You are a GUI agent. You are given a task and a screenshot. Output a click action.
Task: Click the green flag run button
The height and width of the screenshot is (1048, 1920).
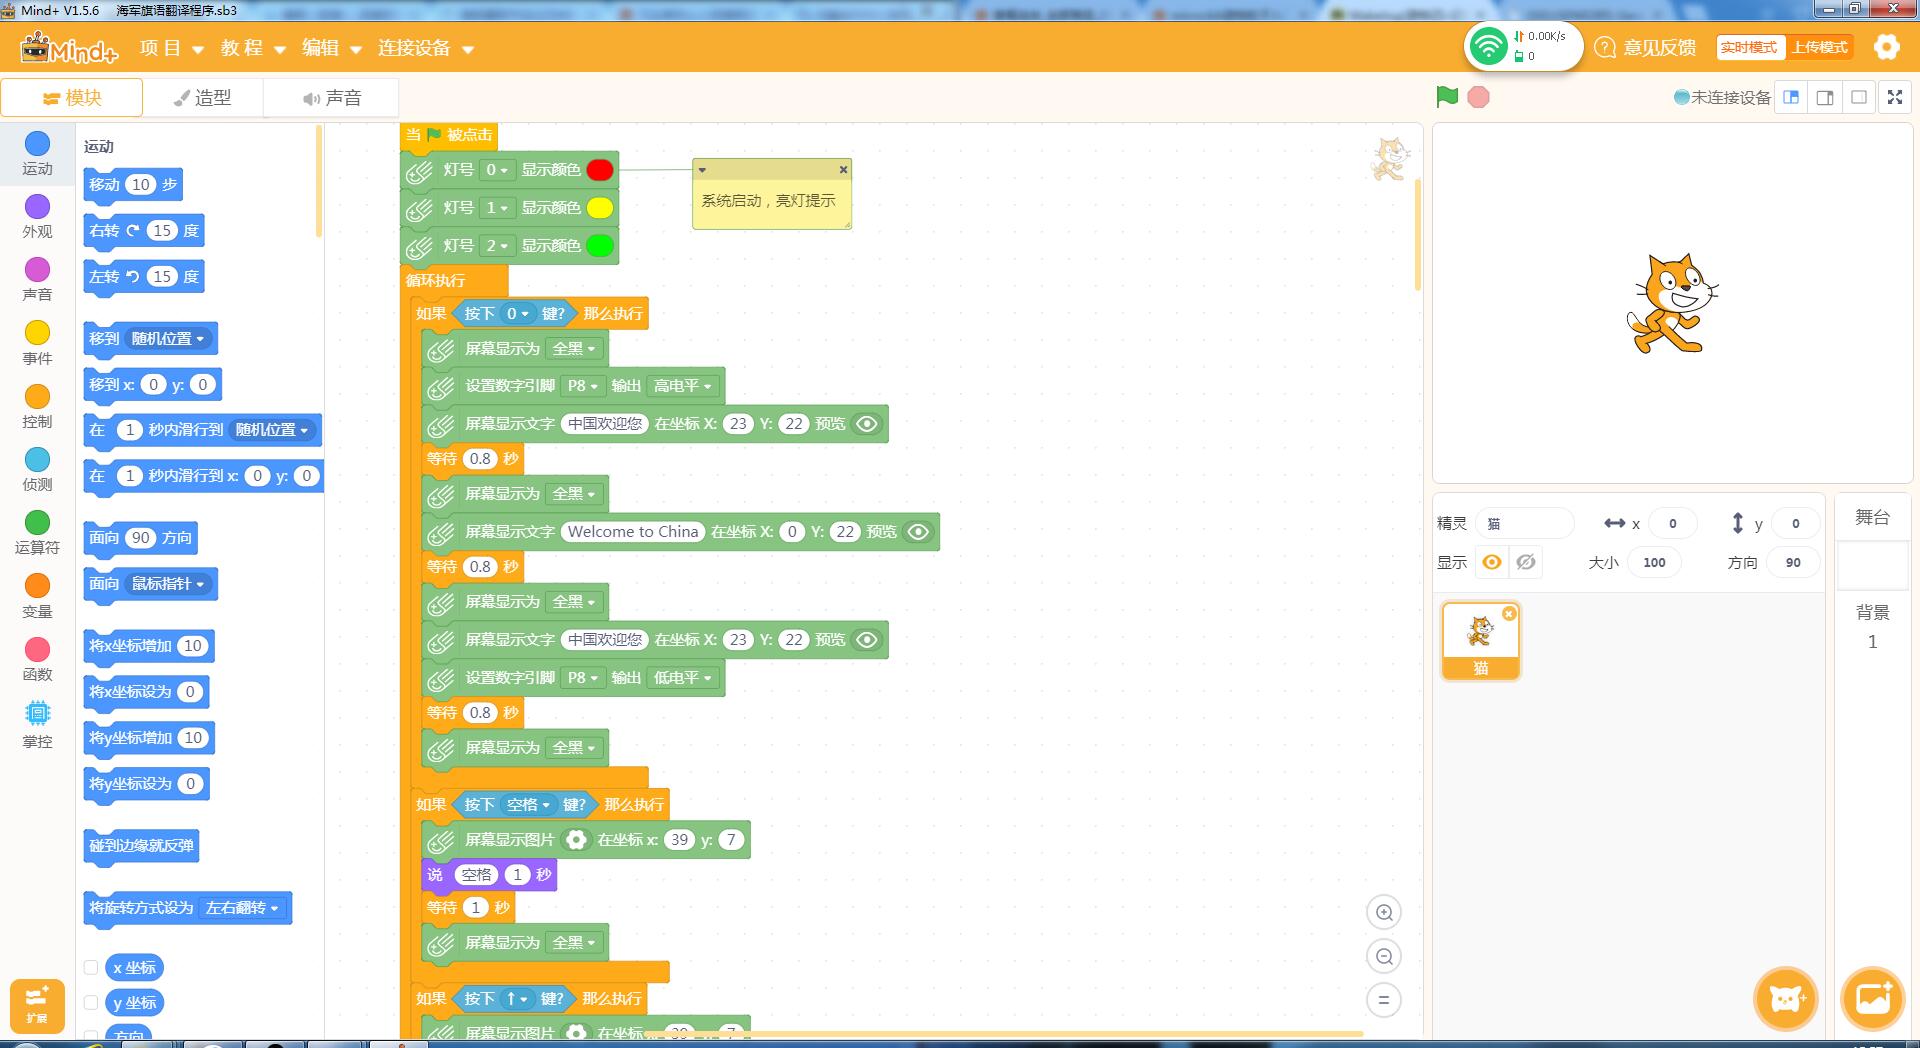[x=1447, y=97]
